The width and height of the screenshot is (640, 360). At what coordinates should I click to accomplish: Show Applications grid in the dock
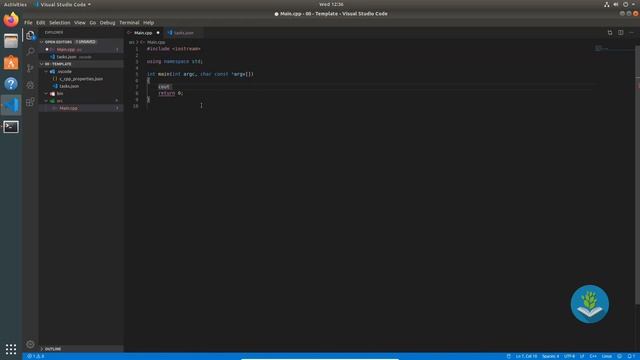point(11,349)
